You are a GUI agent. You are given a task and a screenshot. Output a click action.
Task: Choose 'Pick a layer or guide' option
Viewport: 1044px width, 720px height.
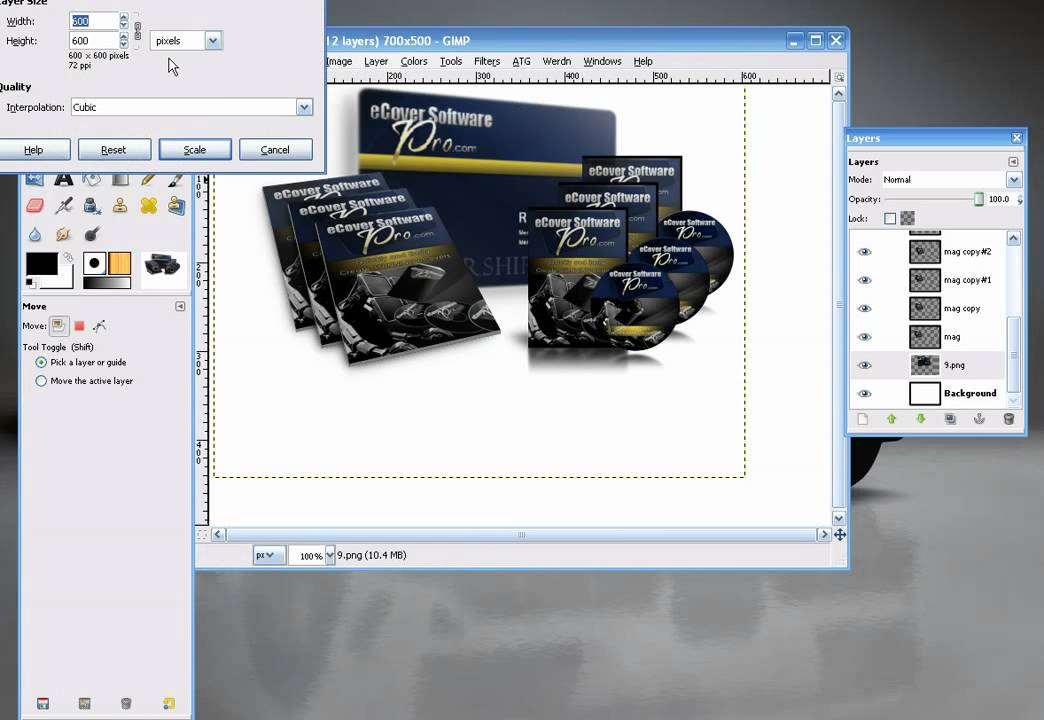81,362
